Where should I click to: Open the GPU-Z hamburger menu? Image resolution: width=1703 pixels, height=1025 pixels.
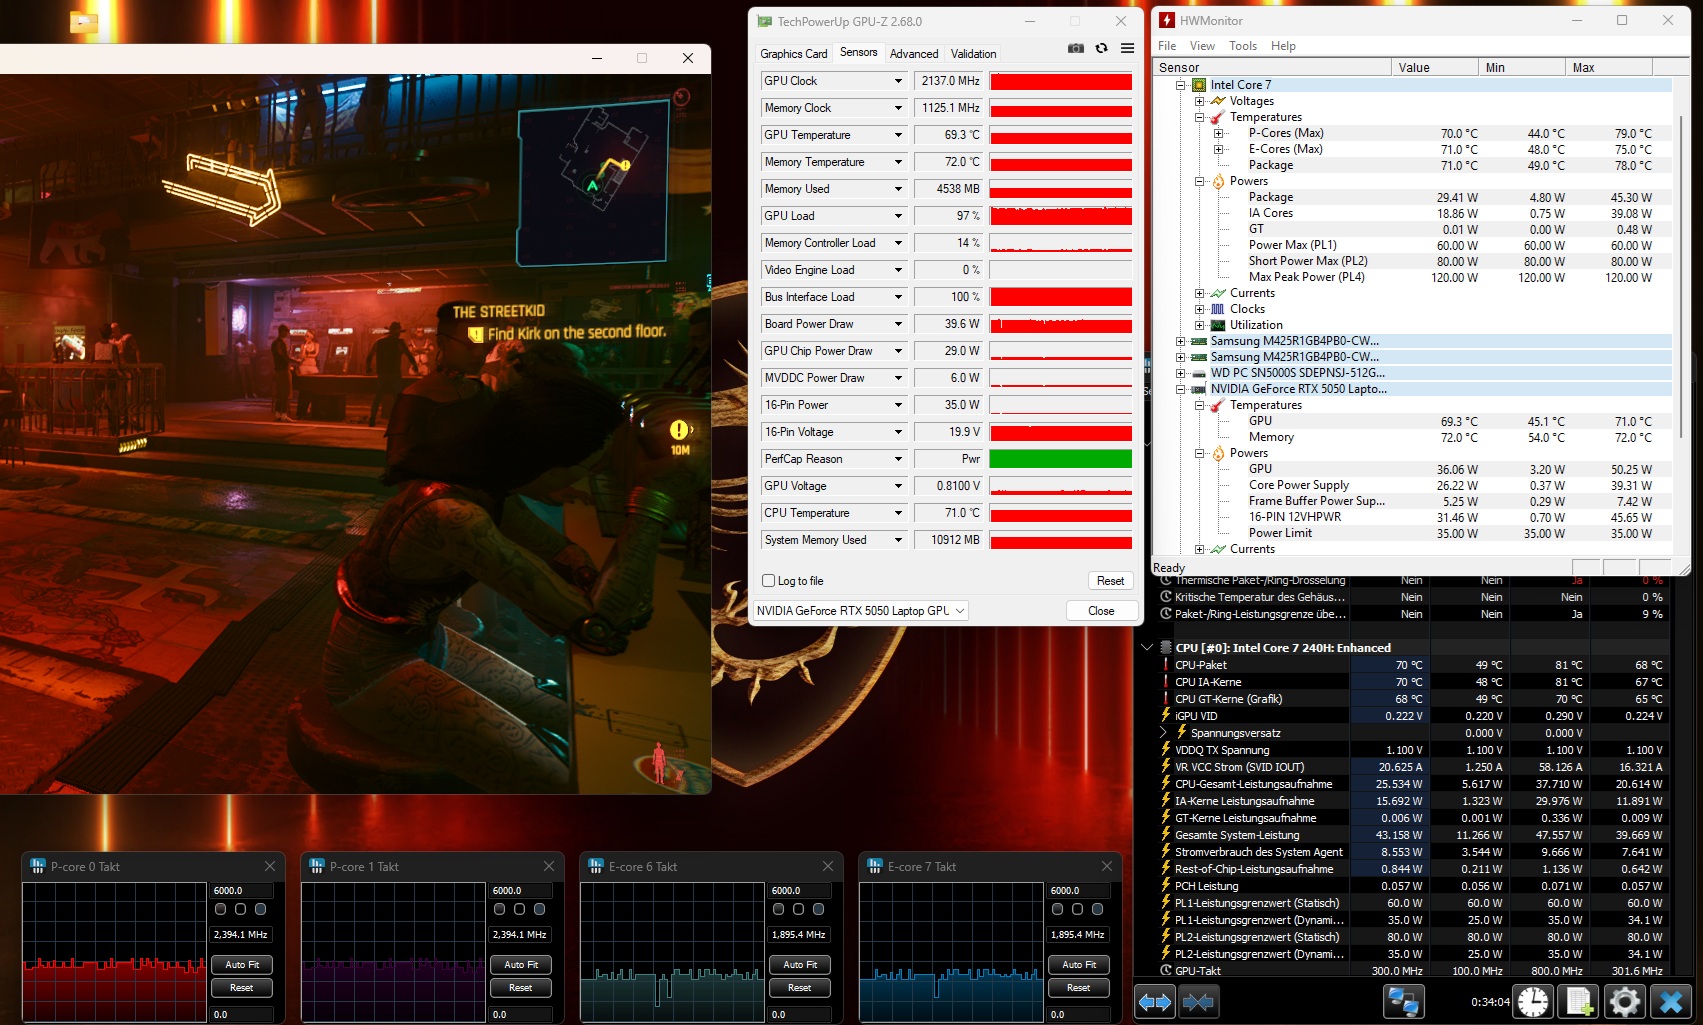point(1127,49)
